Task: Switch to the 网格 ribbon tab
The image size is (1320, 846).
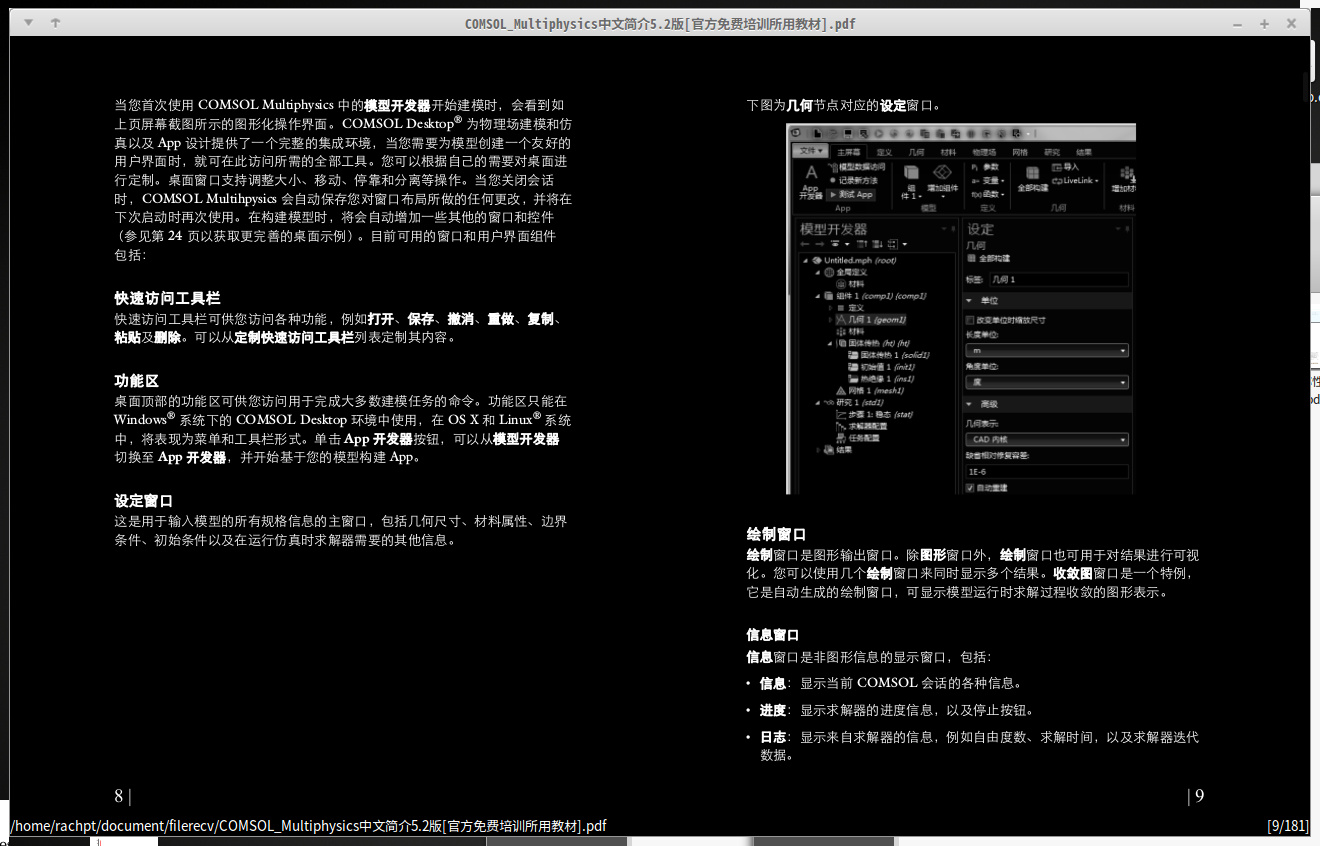Action: [x=1020, y=152]
